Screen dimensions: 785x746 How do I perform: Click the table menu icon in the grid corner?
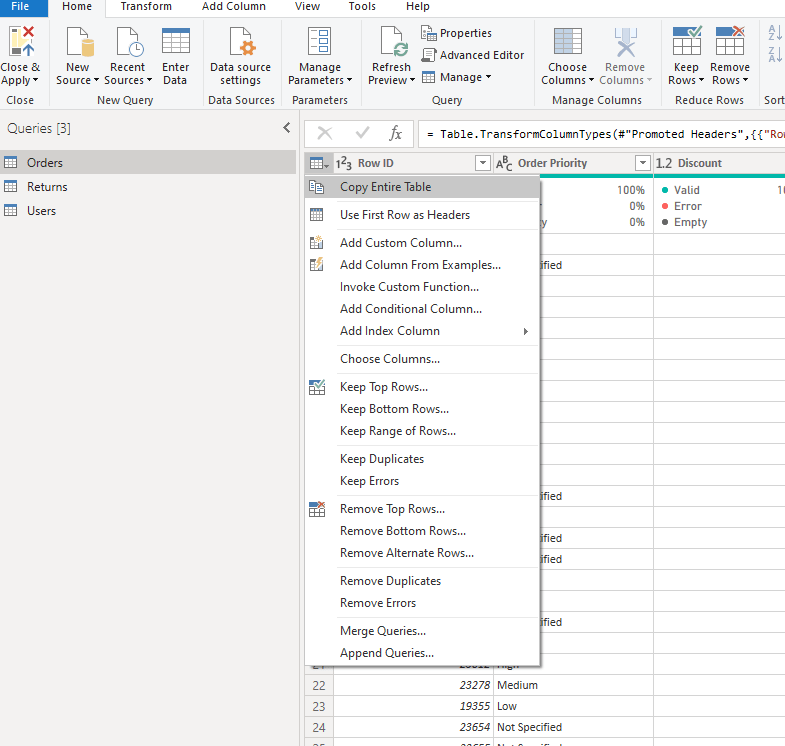[x=319, y=163]
